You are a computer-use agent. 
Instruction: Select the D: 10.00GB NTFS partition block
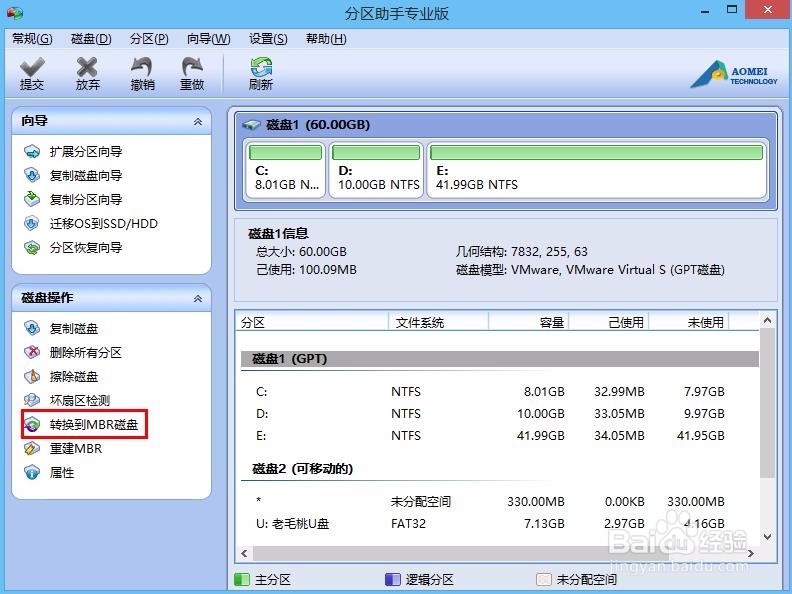[x=376, y=170]
